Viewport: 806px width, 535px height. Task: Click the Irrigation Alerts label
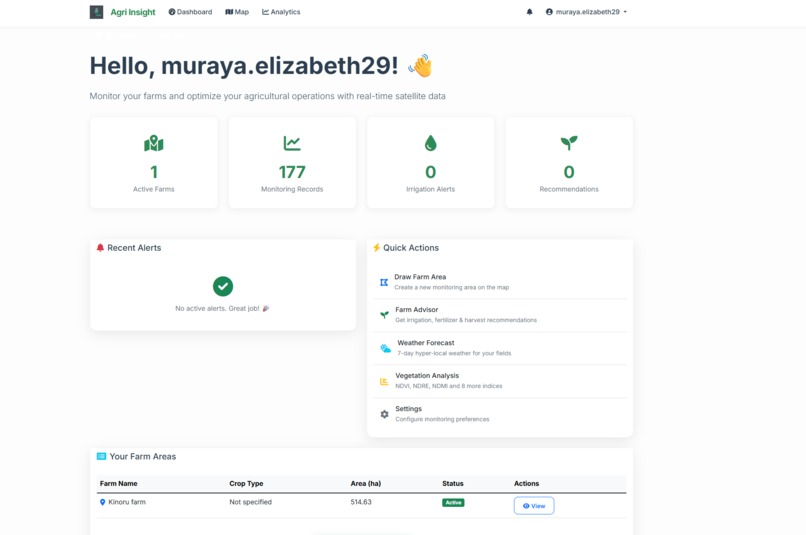[431, 189]
